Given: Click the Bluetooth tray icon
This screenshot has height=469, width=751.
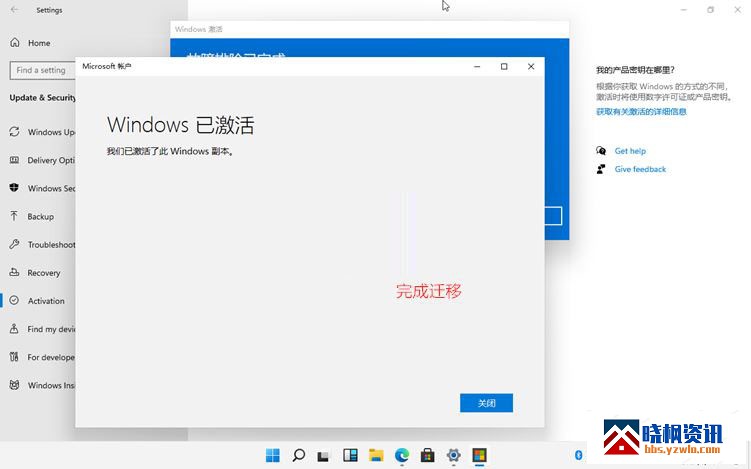Looking at the screenshot, I should [578, 455].
